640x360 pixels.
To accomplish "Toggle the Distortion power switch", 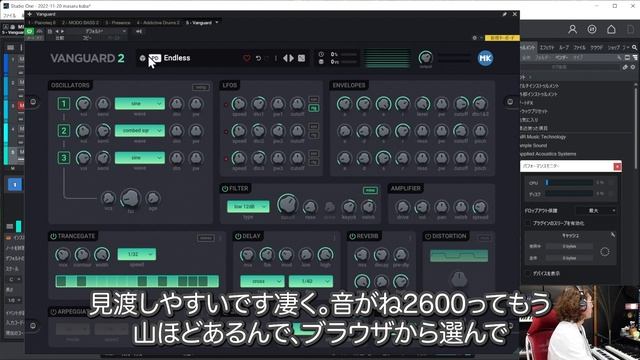I will [428, 236].
